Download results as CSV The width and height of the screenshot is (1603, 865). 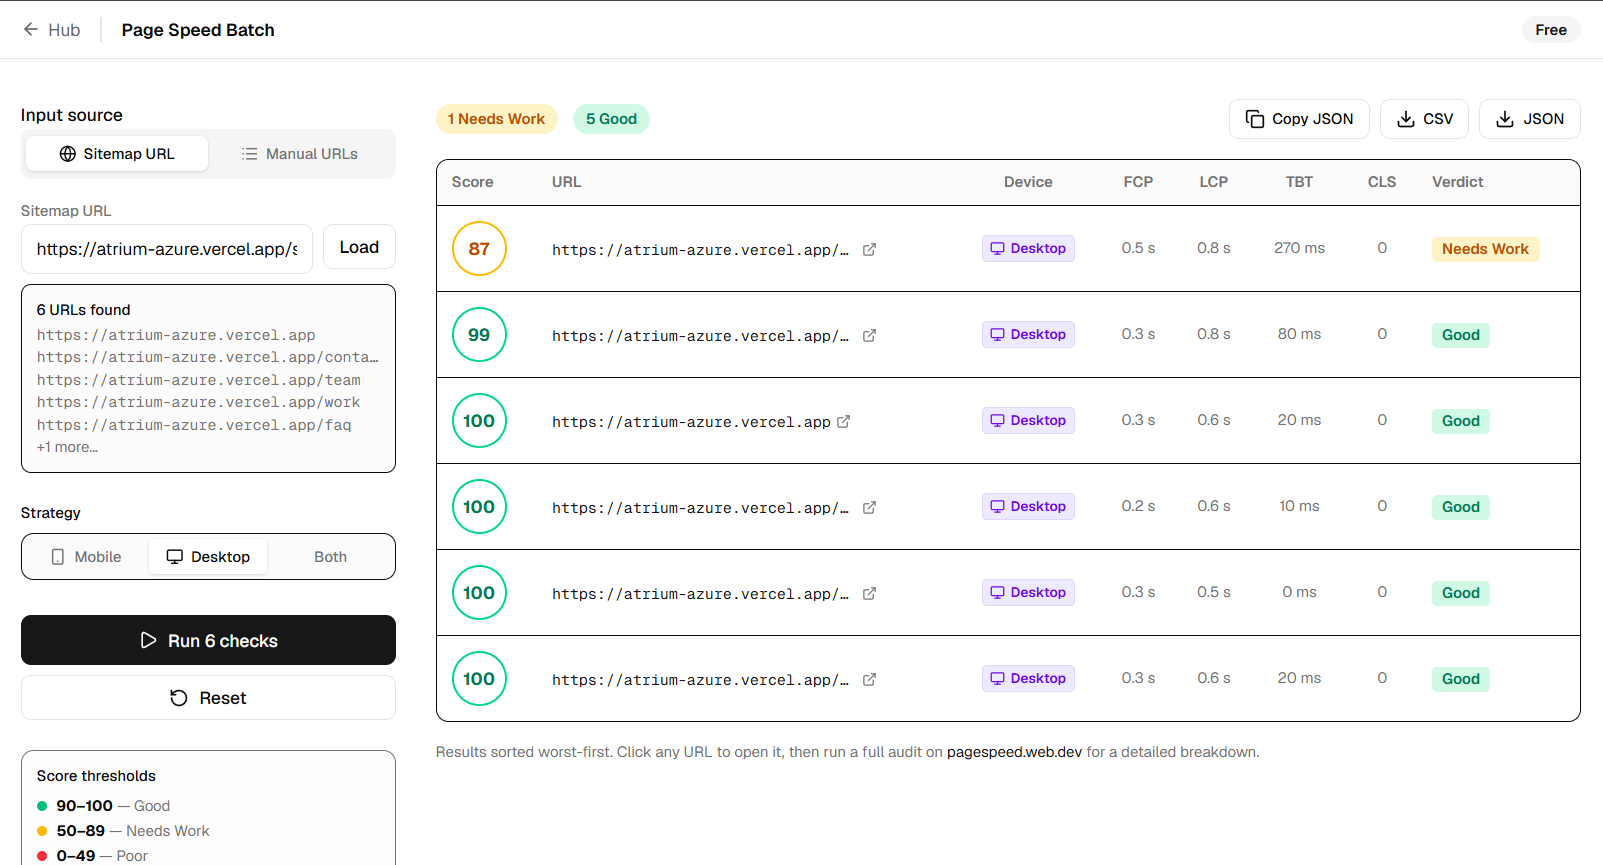(1424, 119)
